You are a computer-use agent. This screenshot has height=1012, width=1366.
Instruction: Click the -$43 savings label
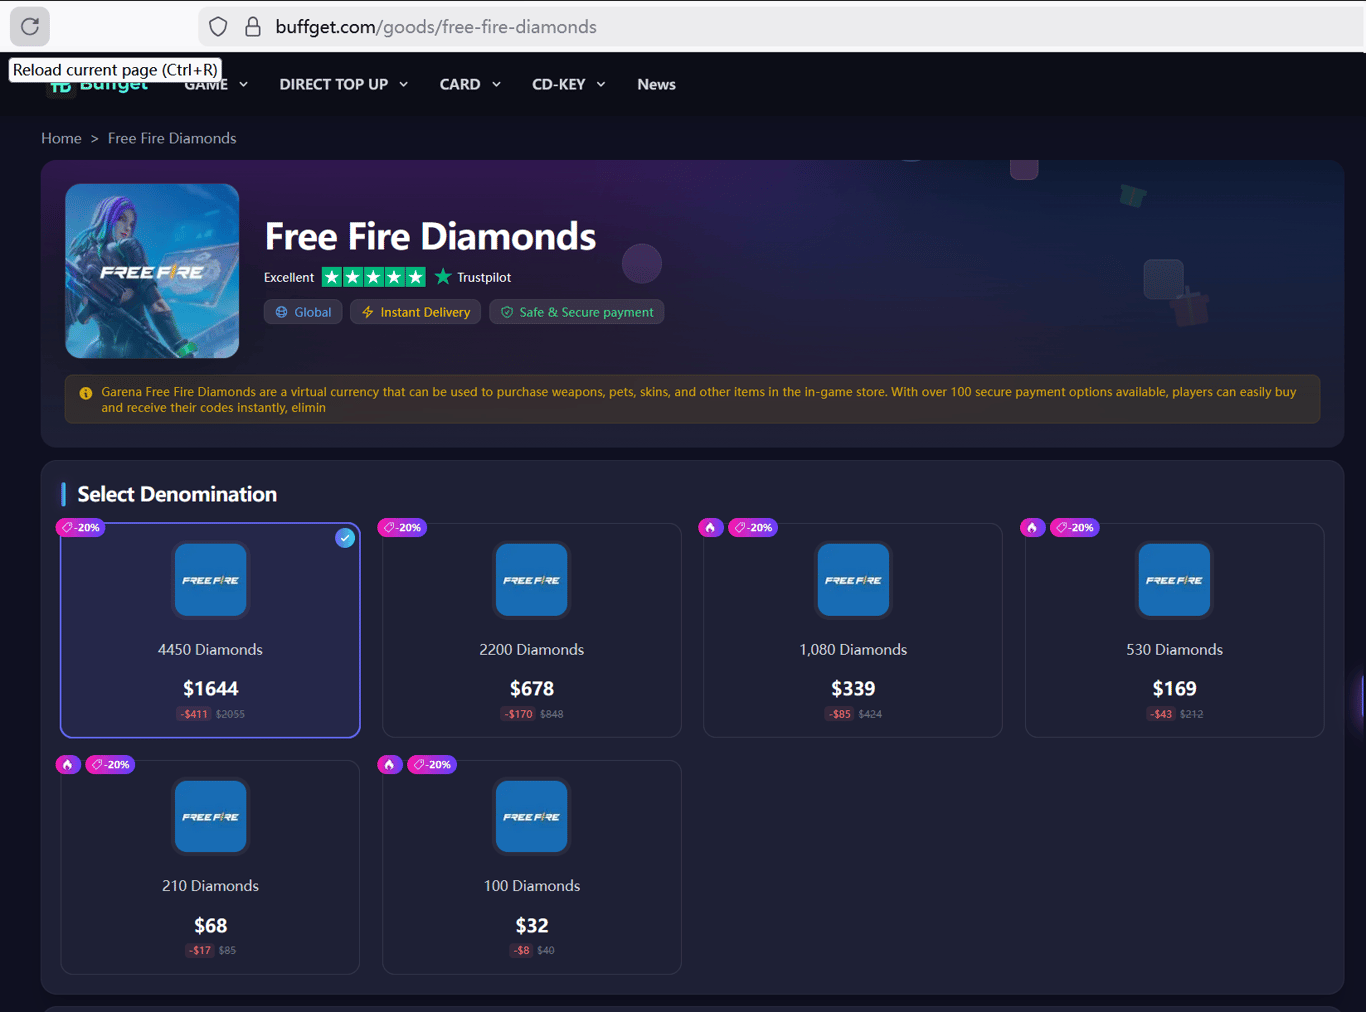point(1161,714)
